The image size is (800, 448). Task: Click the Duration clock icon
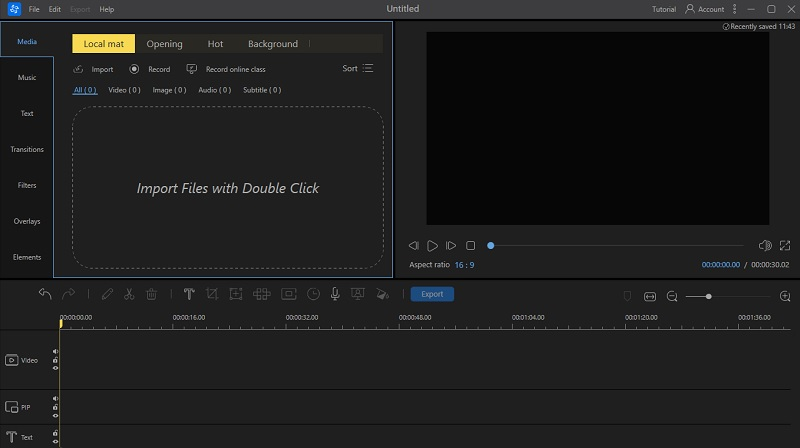(x=313, y=294)
